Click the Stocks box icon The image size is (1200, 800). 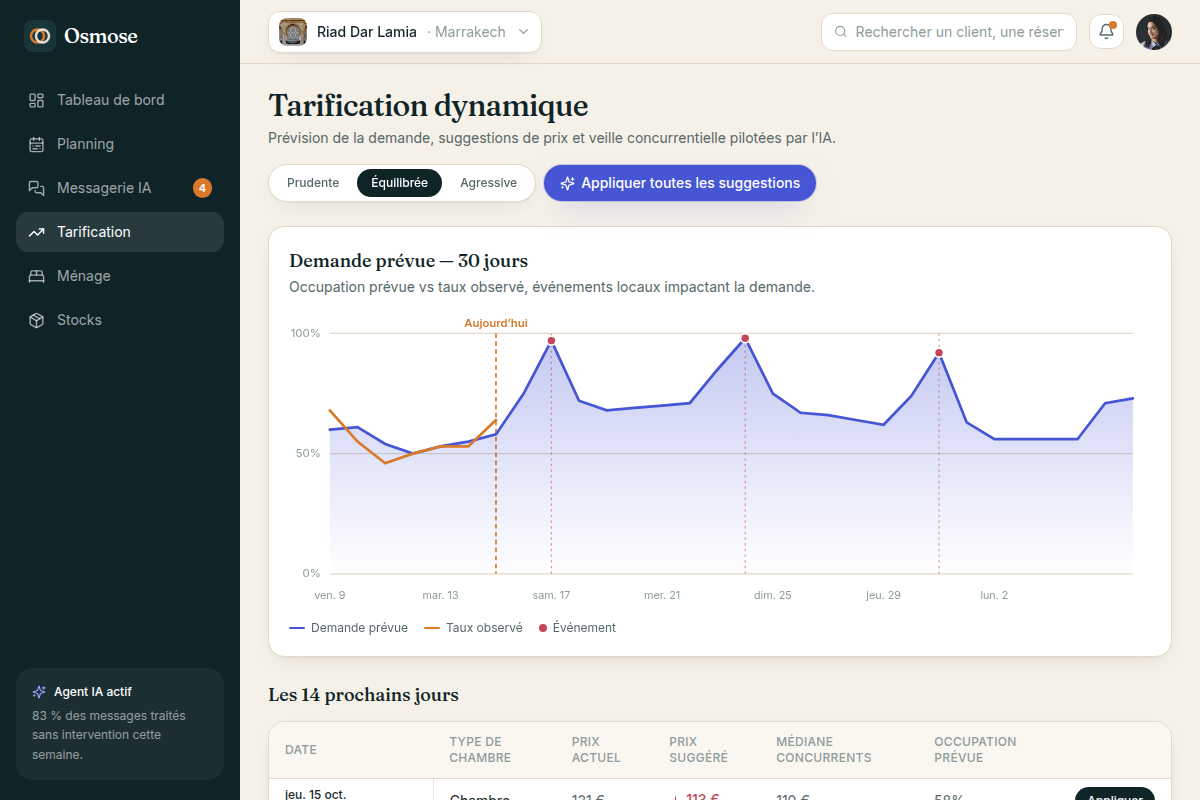37,320
